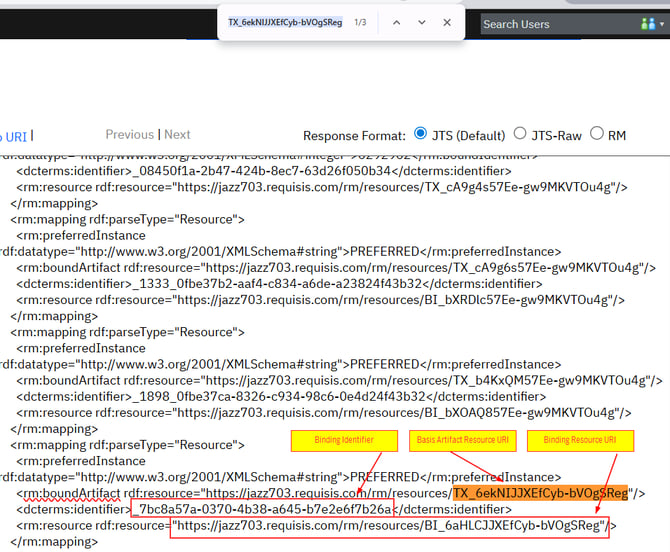
Task: Select the RM response format option
Action: tap(597, 134)
